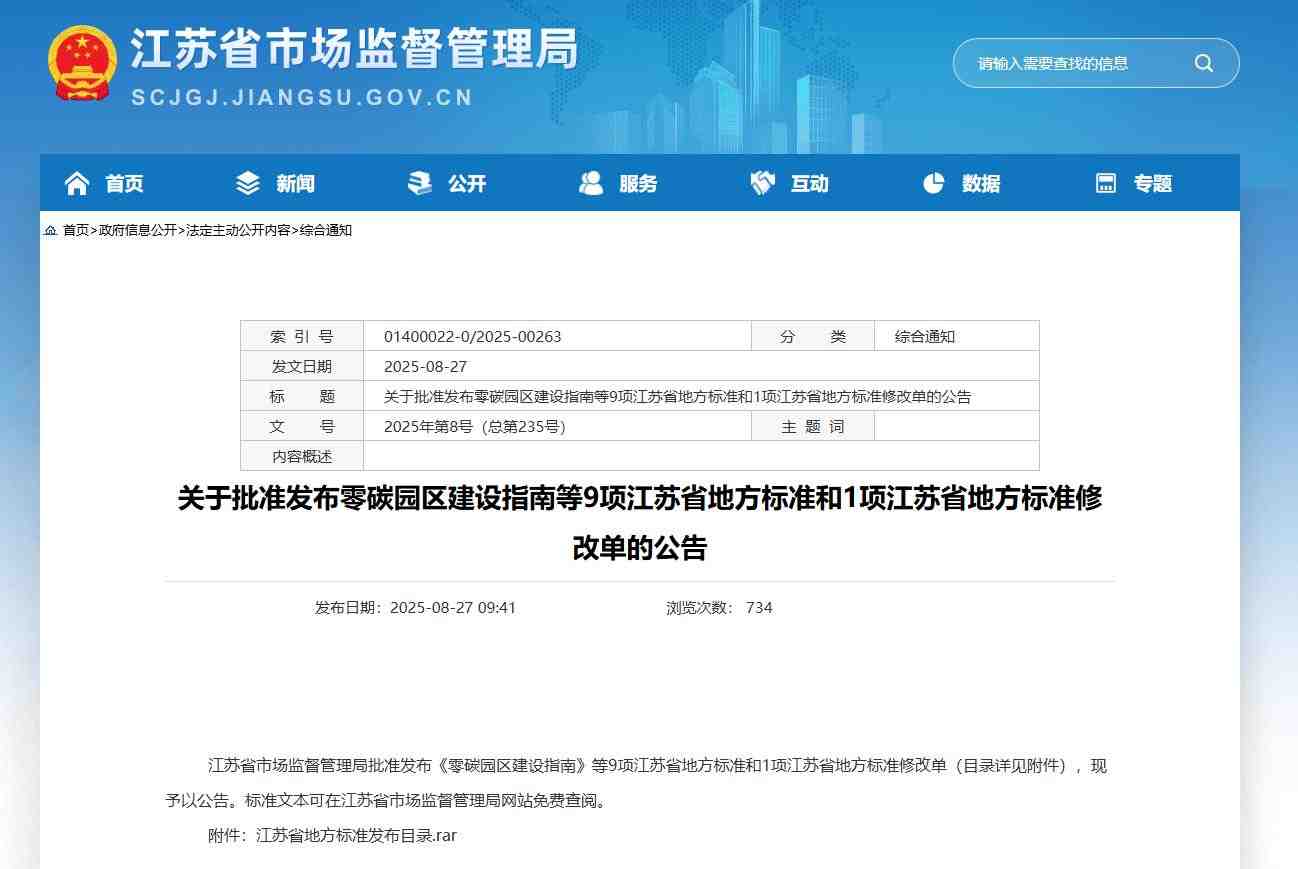This screenshot has width=1298, height=869.
Task: Click the site title 江苏省市场监督管理局
Action: (x=355, y=48)
